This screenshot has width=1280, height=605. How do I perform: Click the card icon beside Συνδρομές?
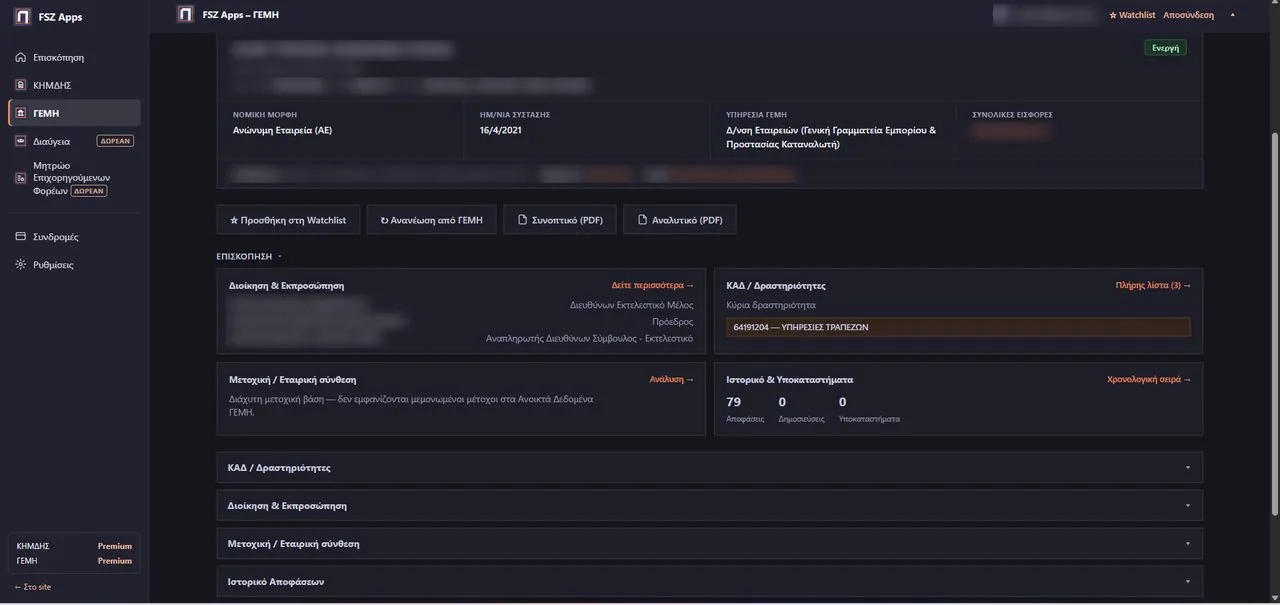click(21, 237)
